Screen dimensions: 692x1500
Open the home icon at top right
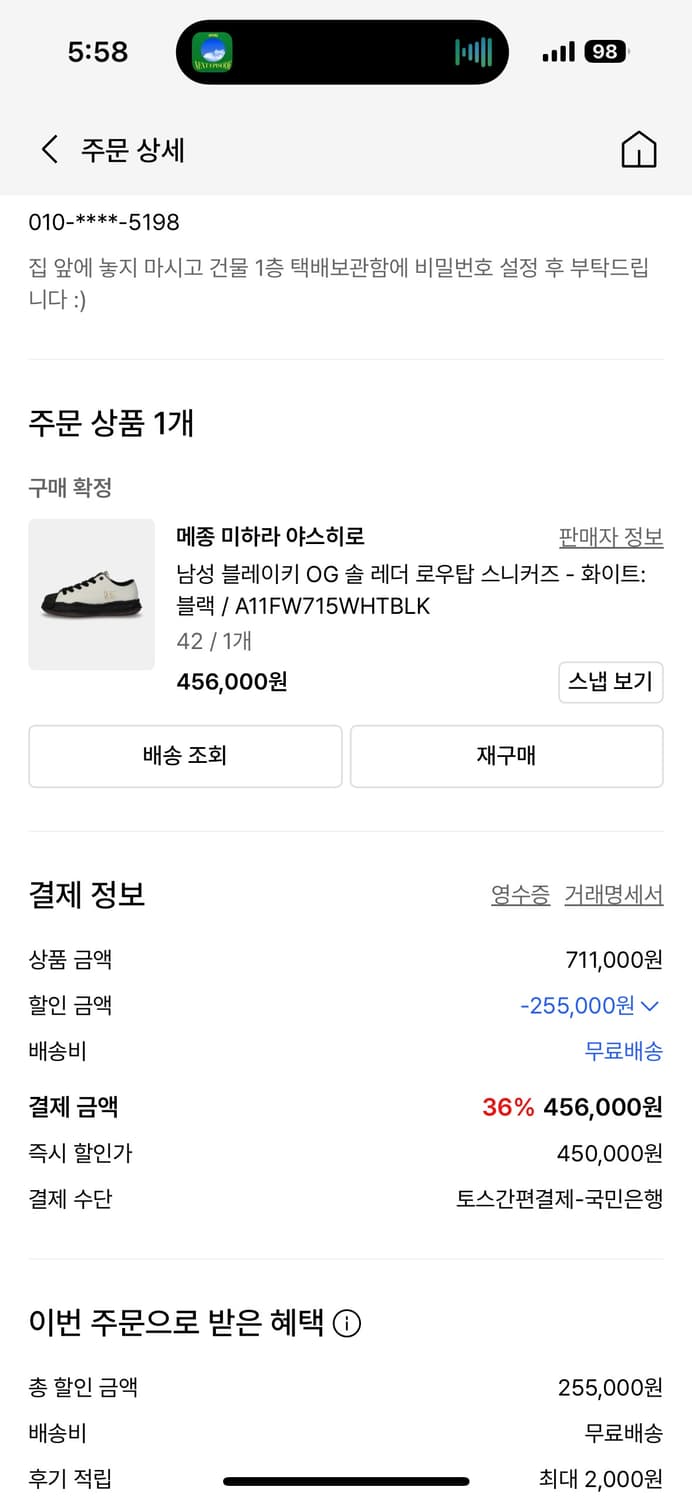tap(639, 150)
